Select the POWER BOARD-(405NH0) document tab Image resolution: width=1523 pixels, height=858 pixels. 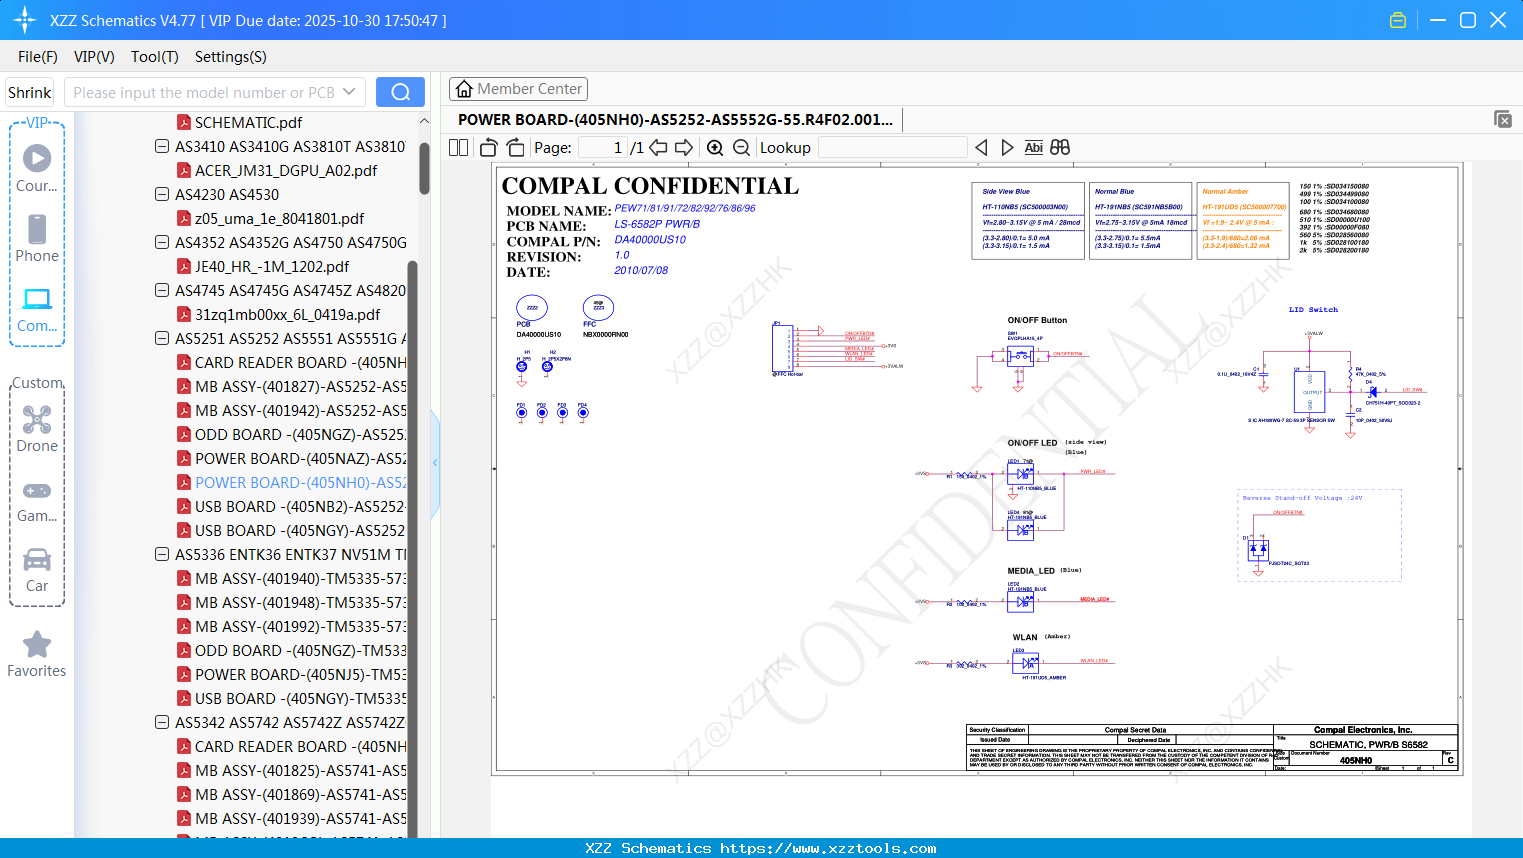coord(676,119)
